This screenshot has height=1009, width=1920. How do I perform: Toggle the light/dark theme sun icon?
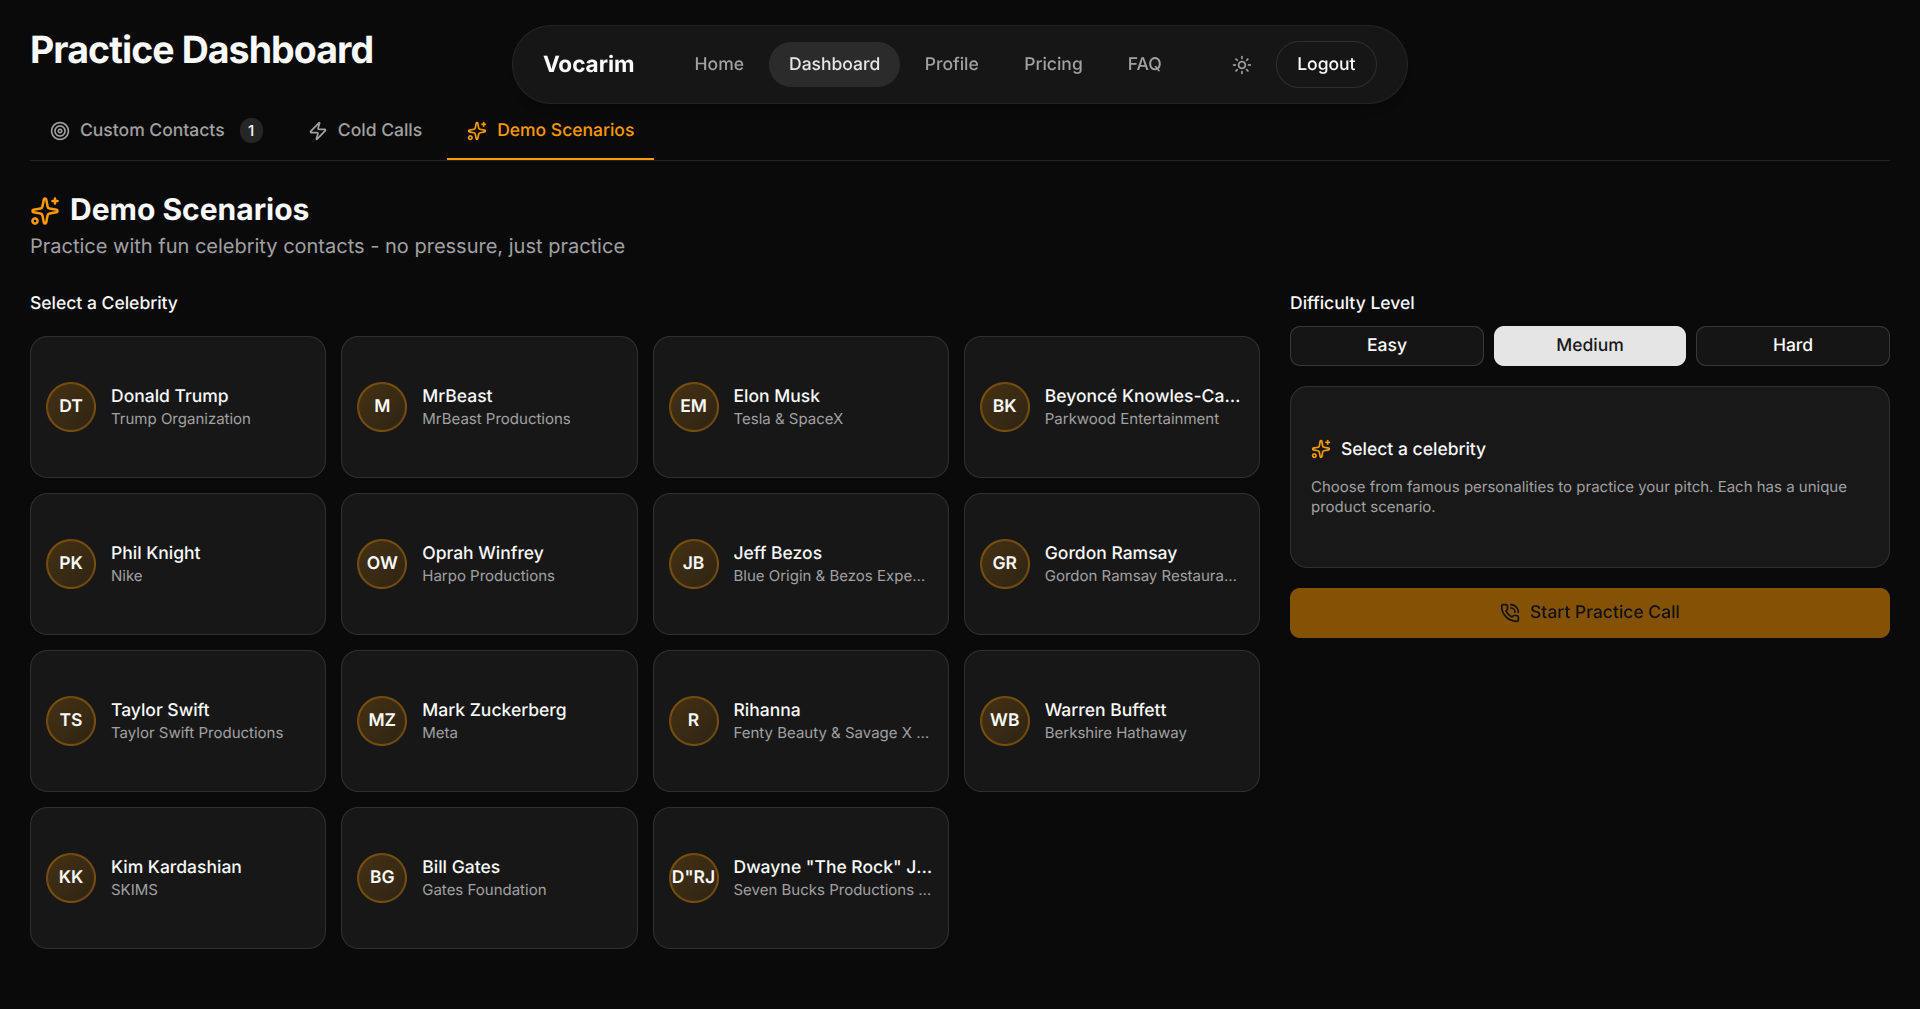coord(1241,65)
